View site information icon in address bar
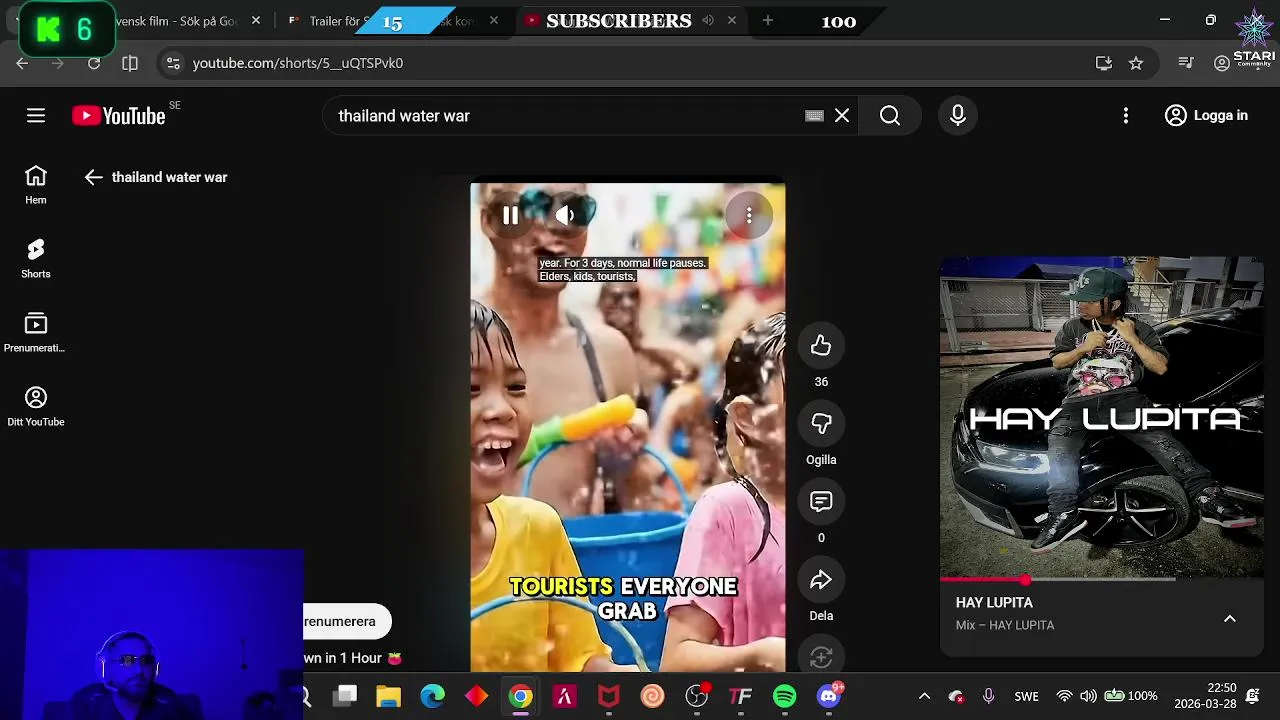Screen dimensions: 1280x720 (173, 63)
